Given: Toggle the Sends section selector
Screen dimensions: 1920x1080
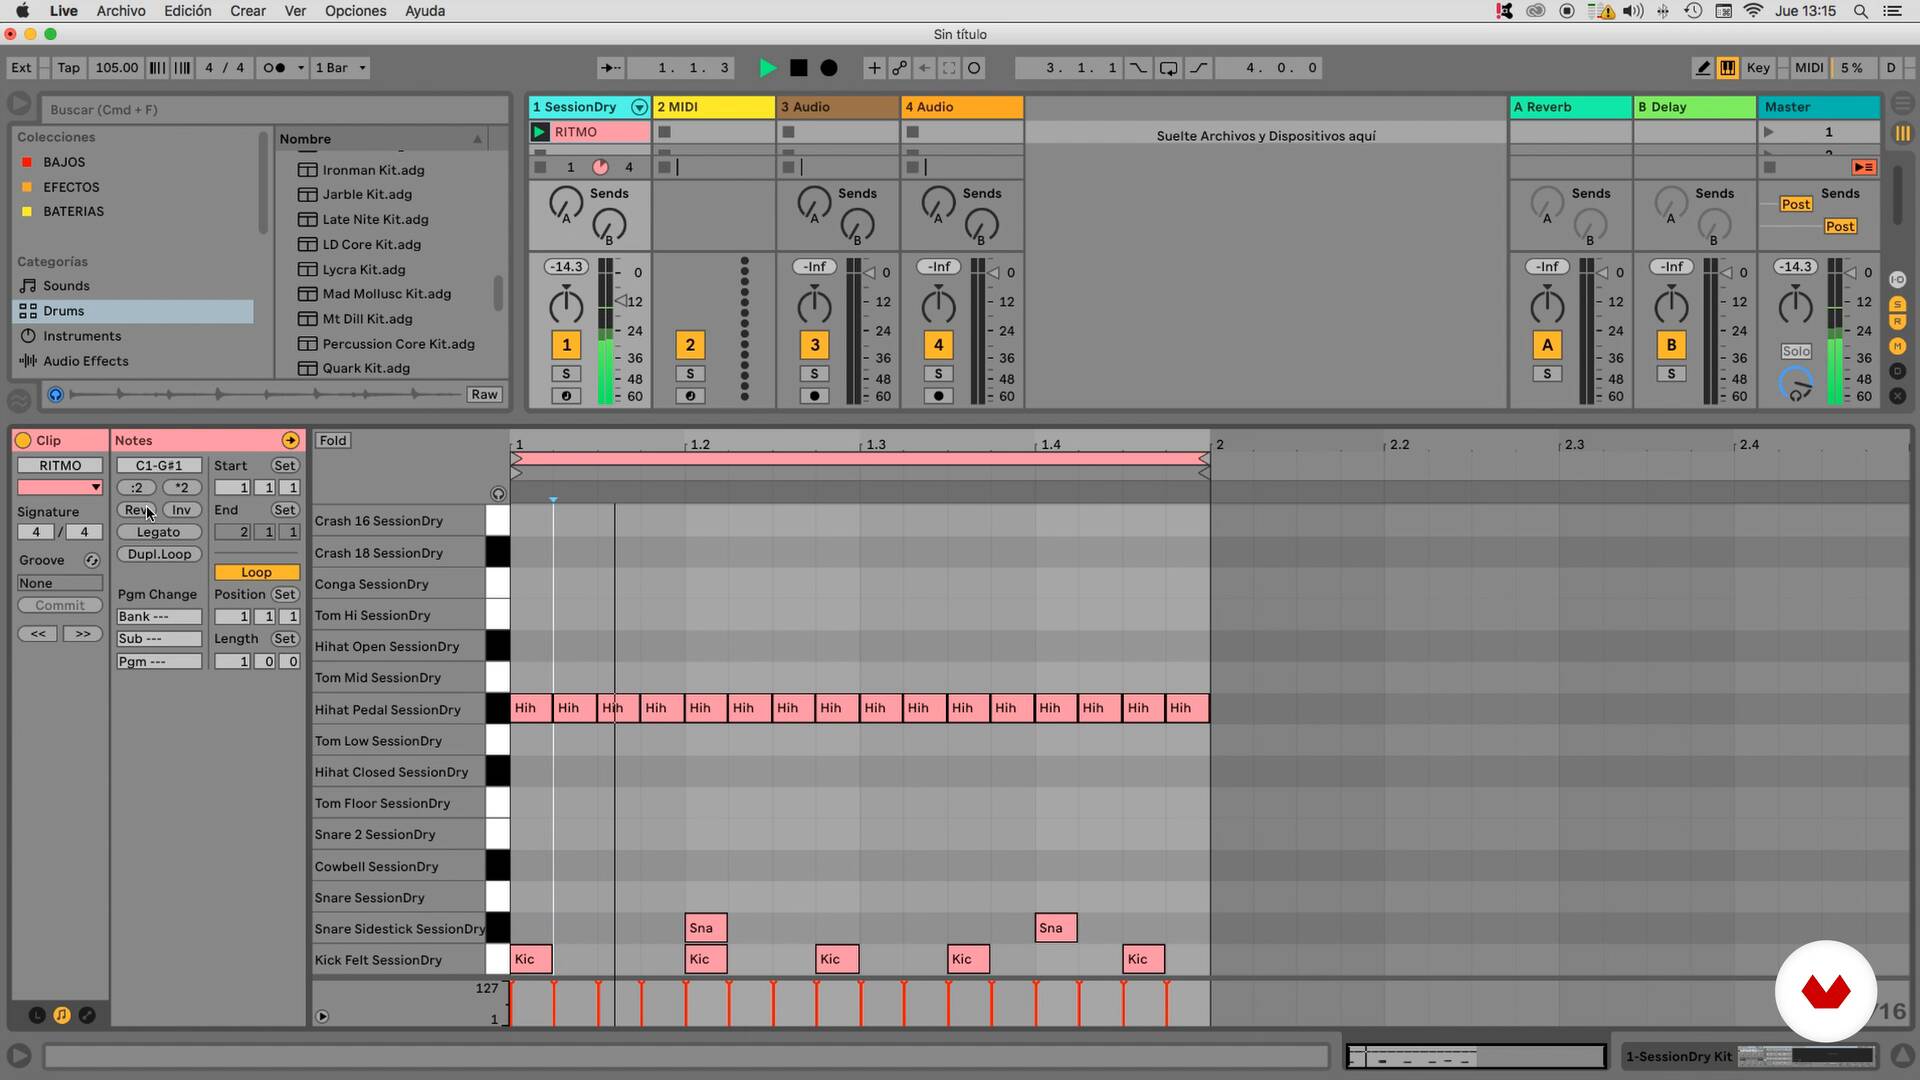Looking at the screenshot, I should (1898, 303).
